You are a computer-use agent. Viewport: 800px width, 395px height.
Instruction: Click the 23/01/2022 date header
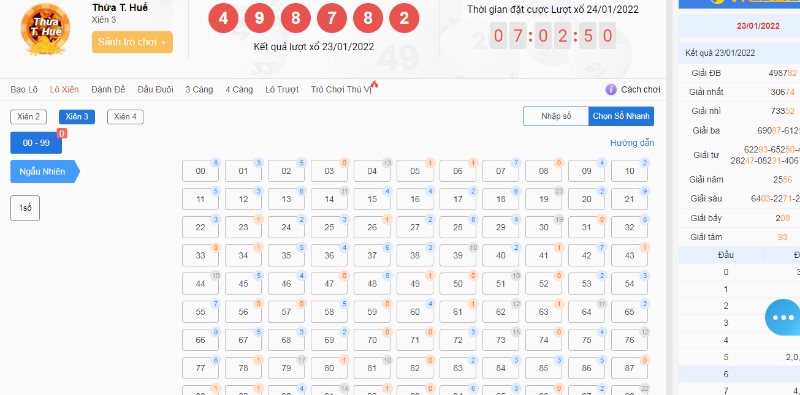(x=758, y=26)
